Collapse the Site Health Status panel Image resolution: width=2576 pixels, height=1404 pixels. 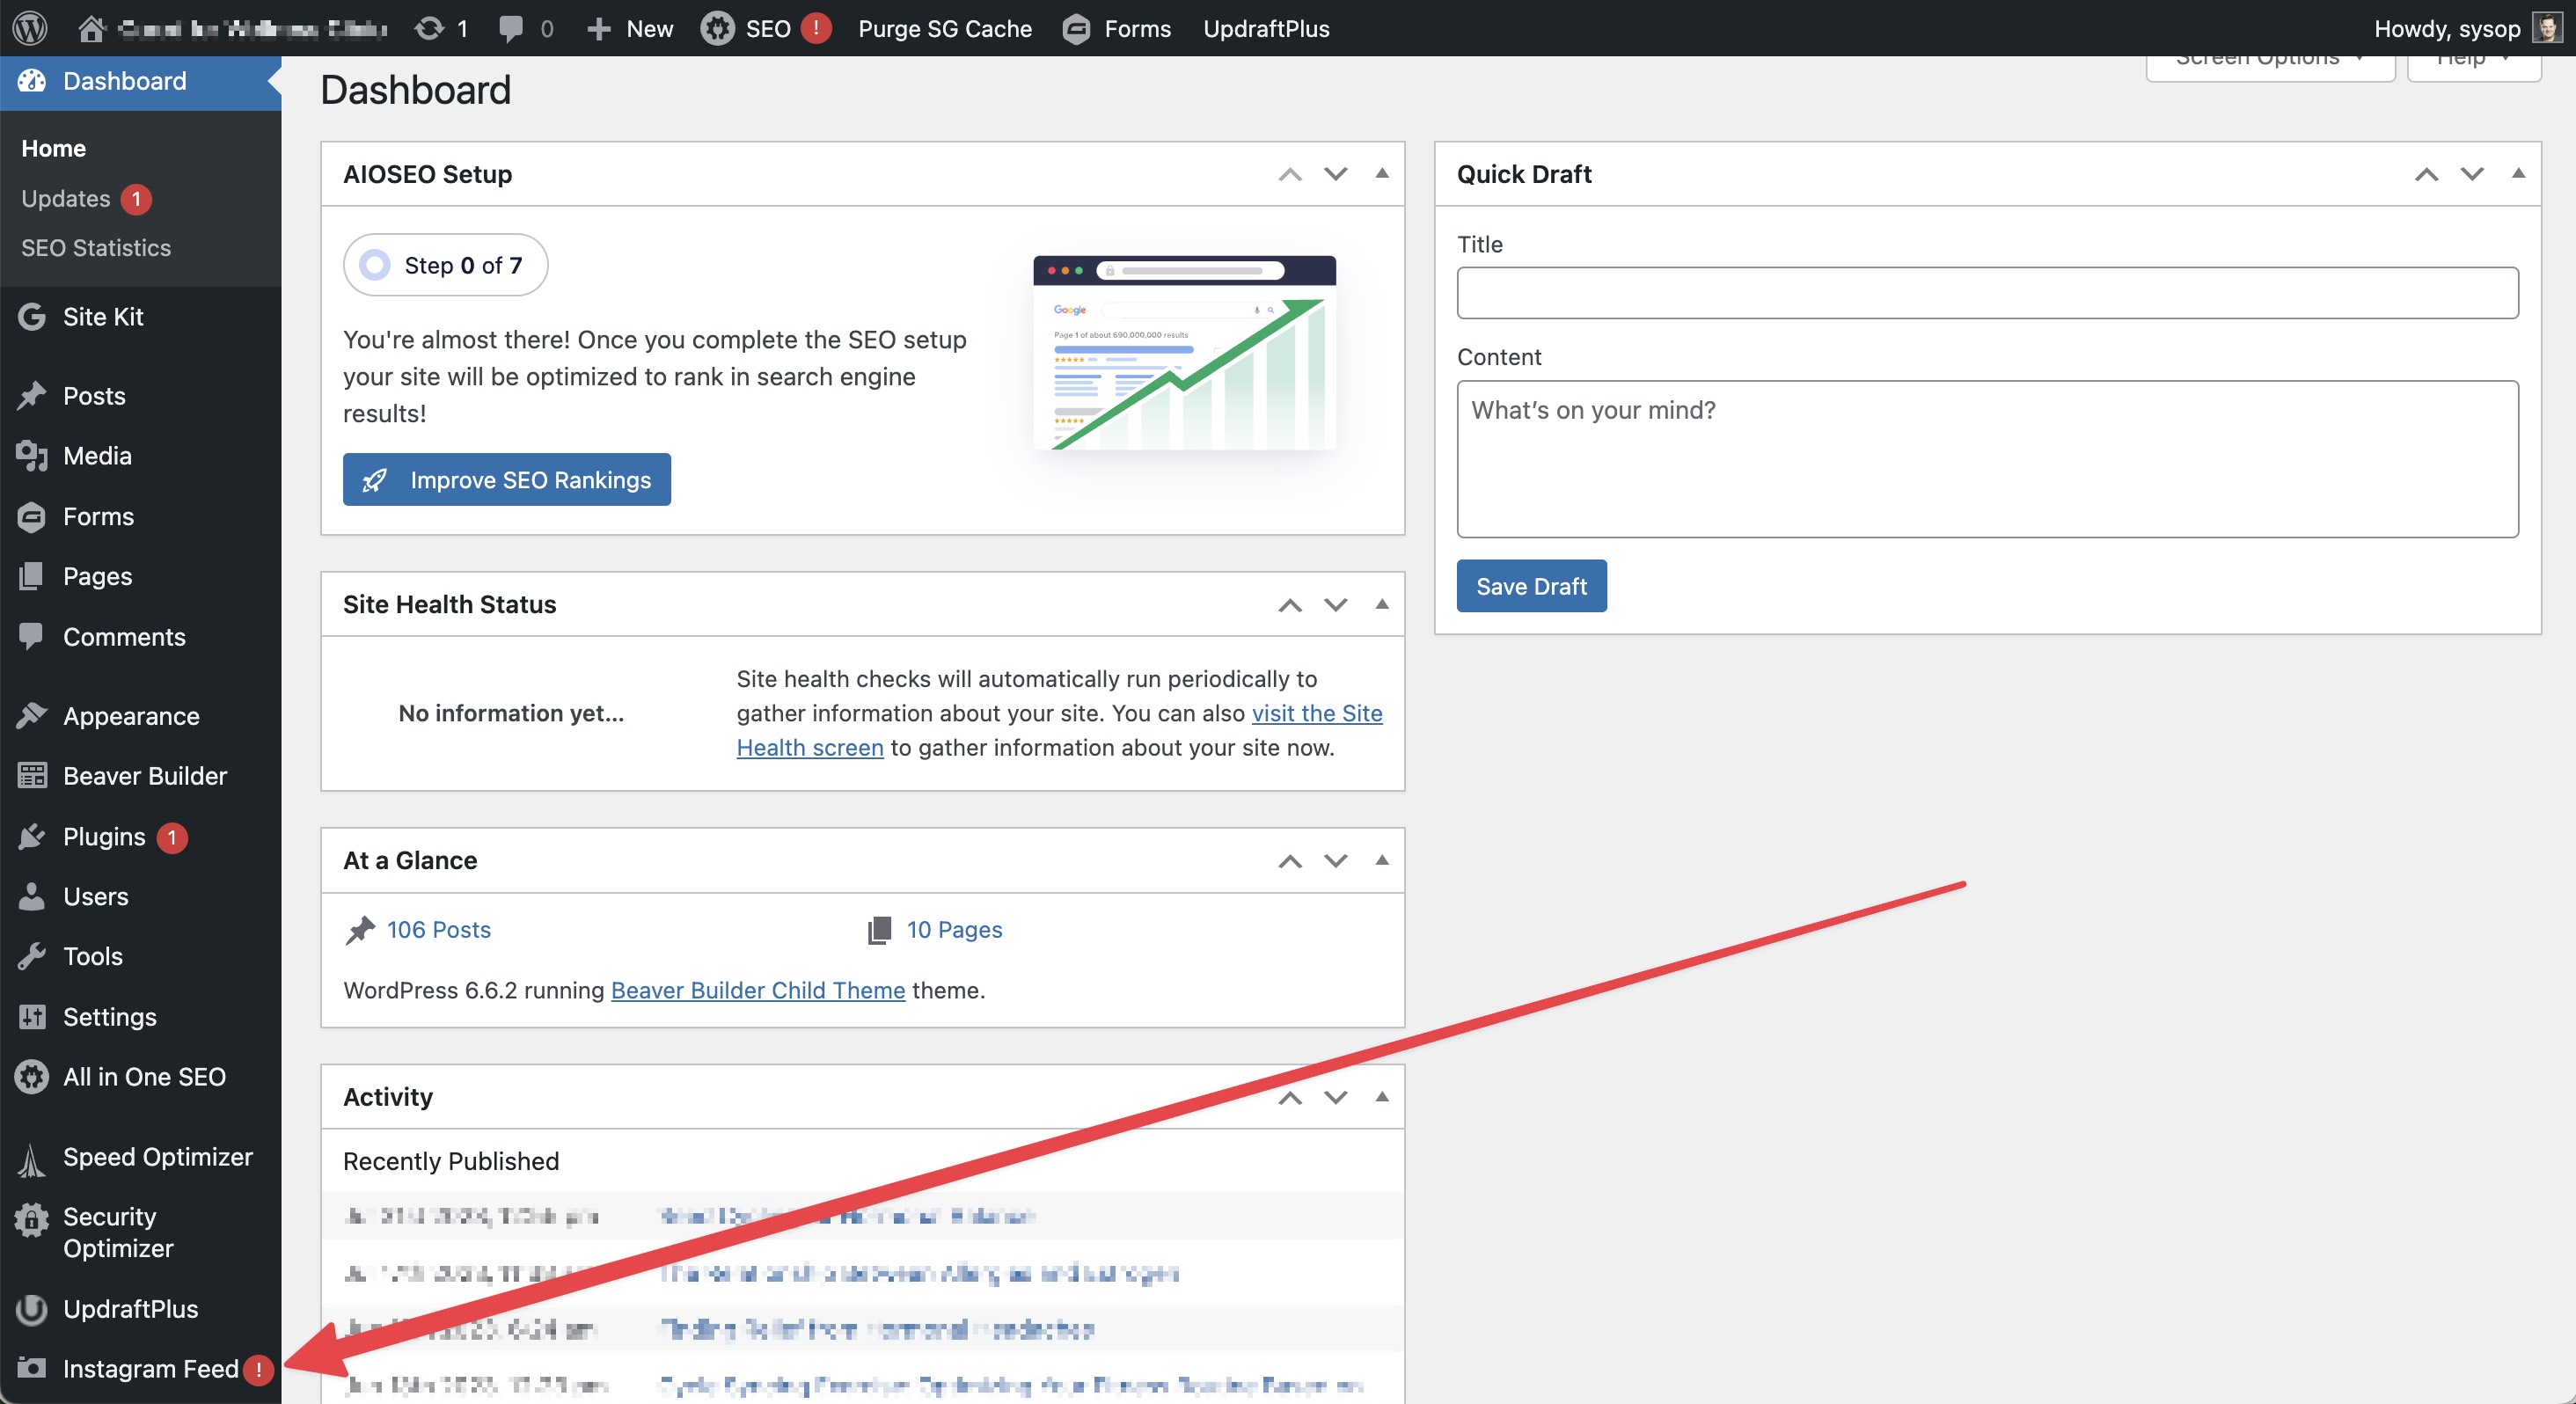coord(1382,603)
